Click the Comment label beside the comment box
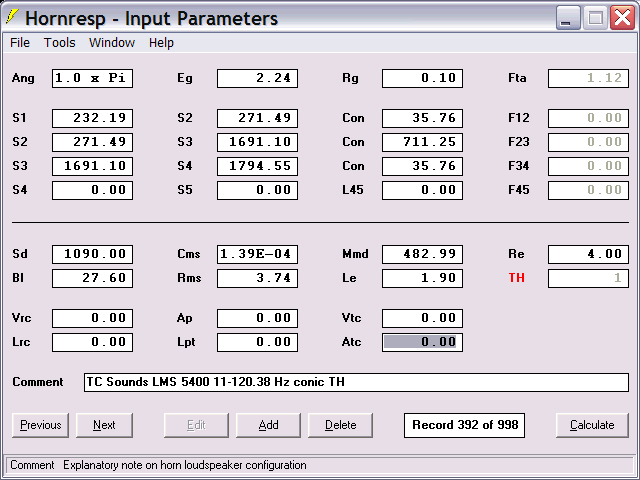Viewport: 640px width, 480px height. click(x=38, y=382)
